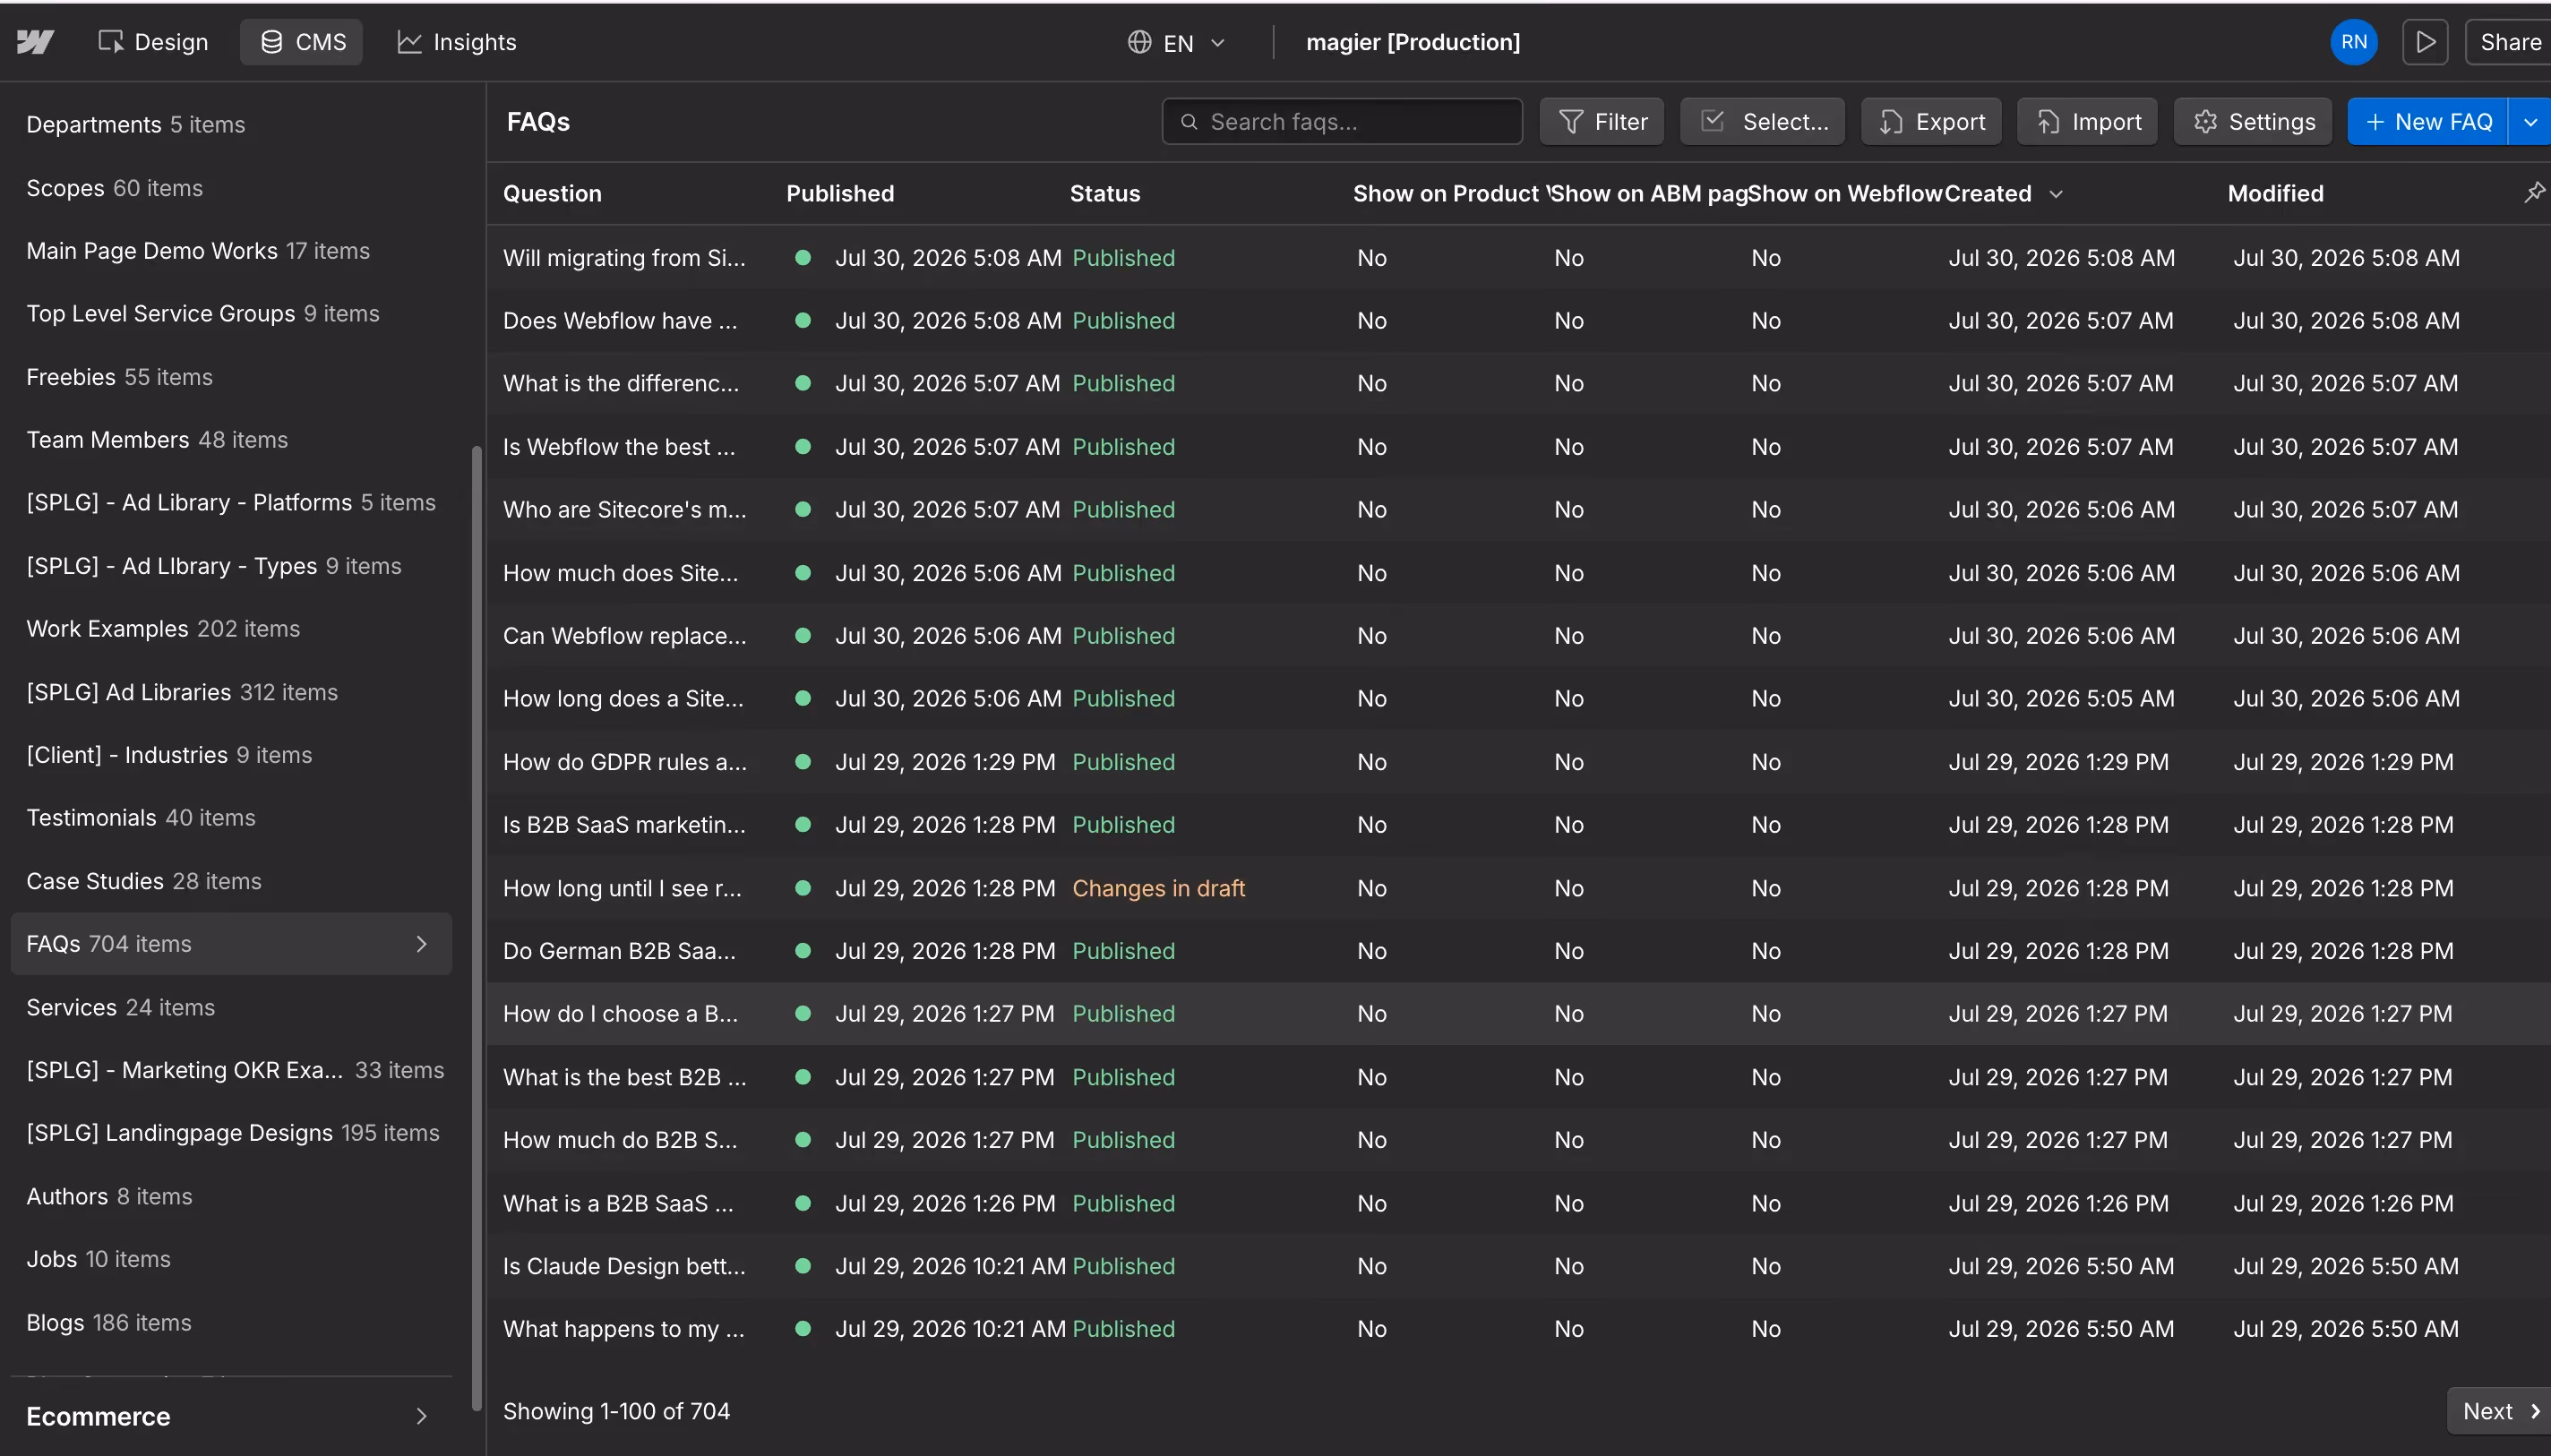Open the Team Members collection
The image size is (2551, 1456).
pyautogui.click(x=231, y=440)
